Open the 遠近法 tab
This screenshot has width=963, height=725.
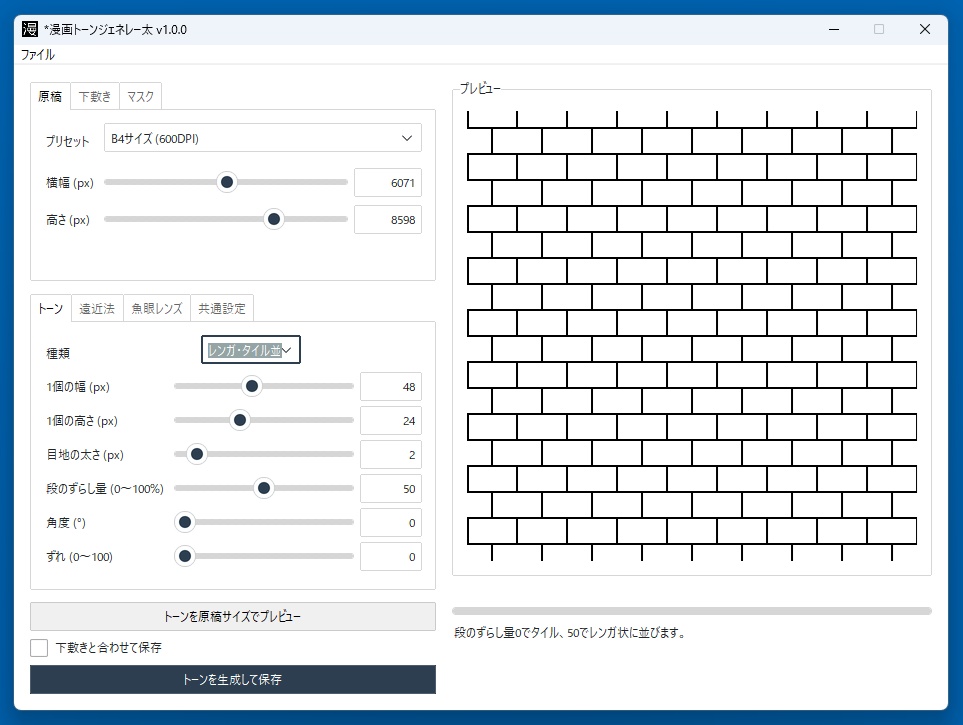(x=97, y=308)
